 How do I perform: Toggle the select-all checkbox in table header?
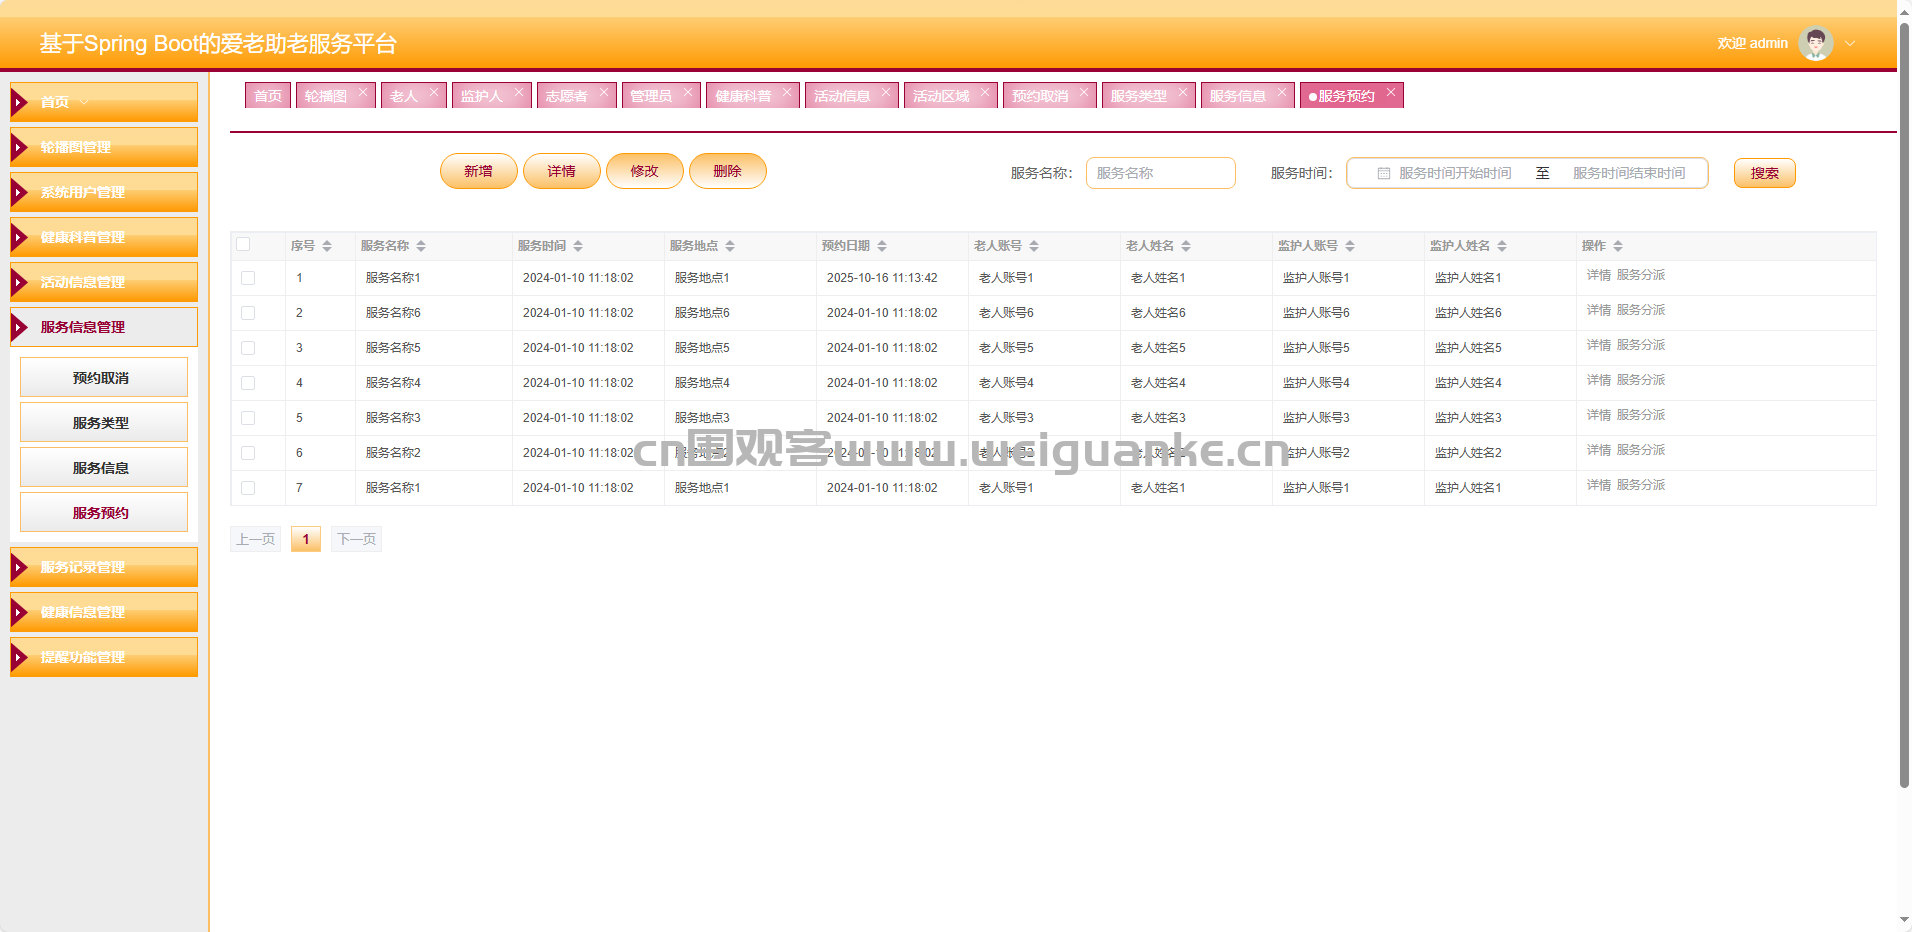(243, 244)
